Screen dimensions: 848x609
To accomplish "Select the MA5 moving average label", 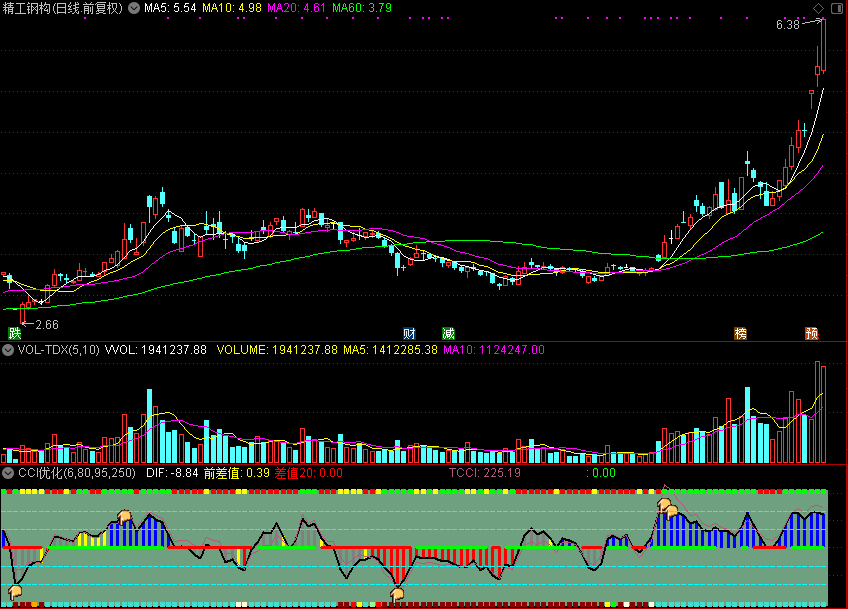I will click(169, 8).
